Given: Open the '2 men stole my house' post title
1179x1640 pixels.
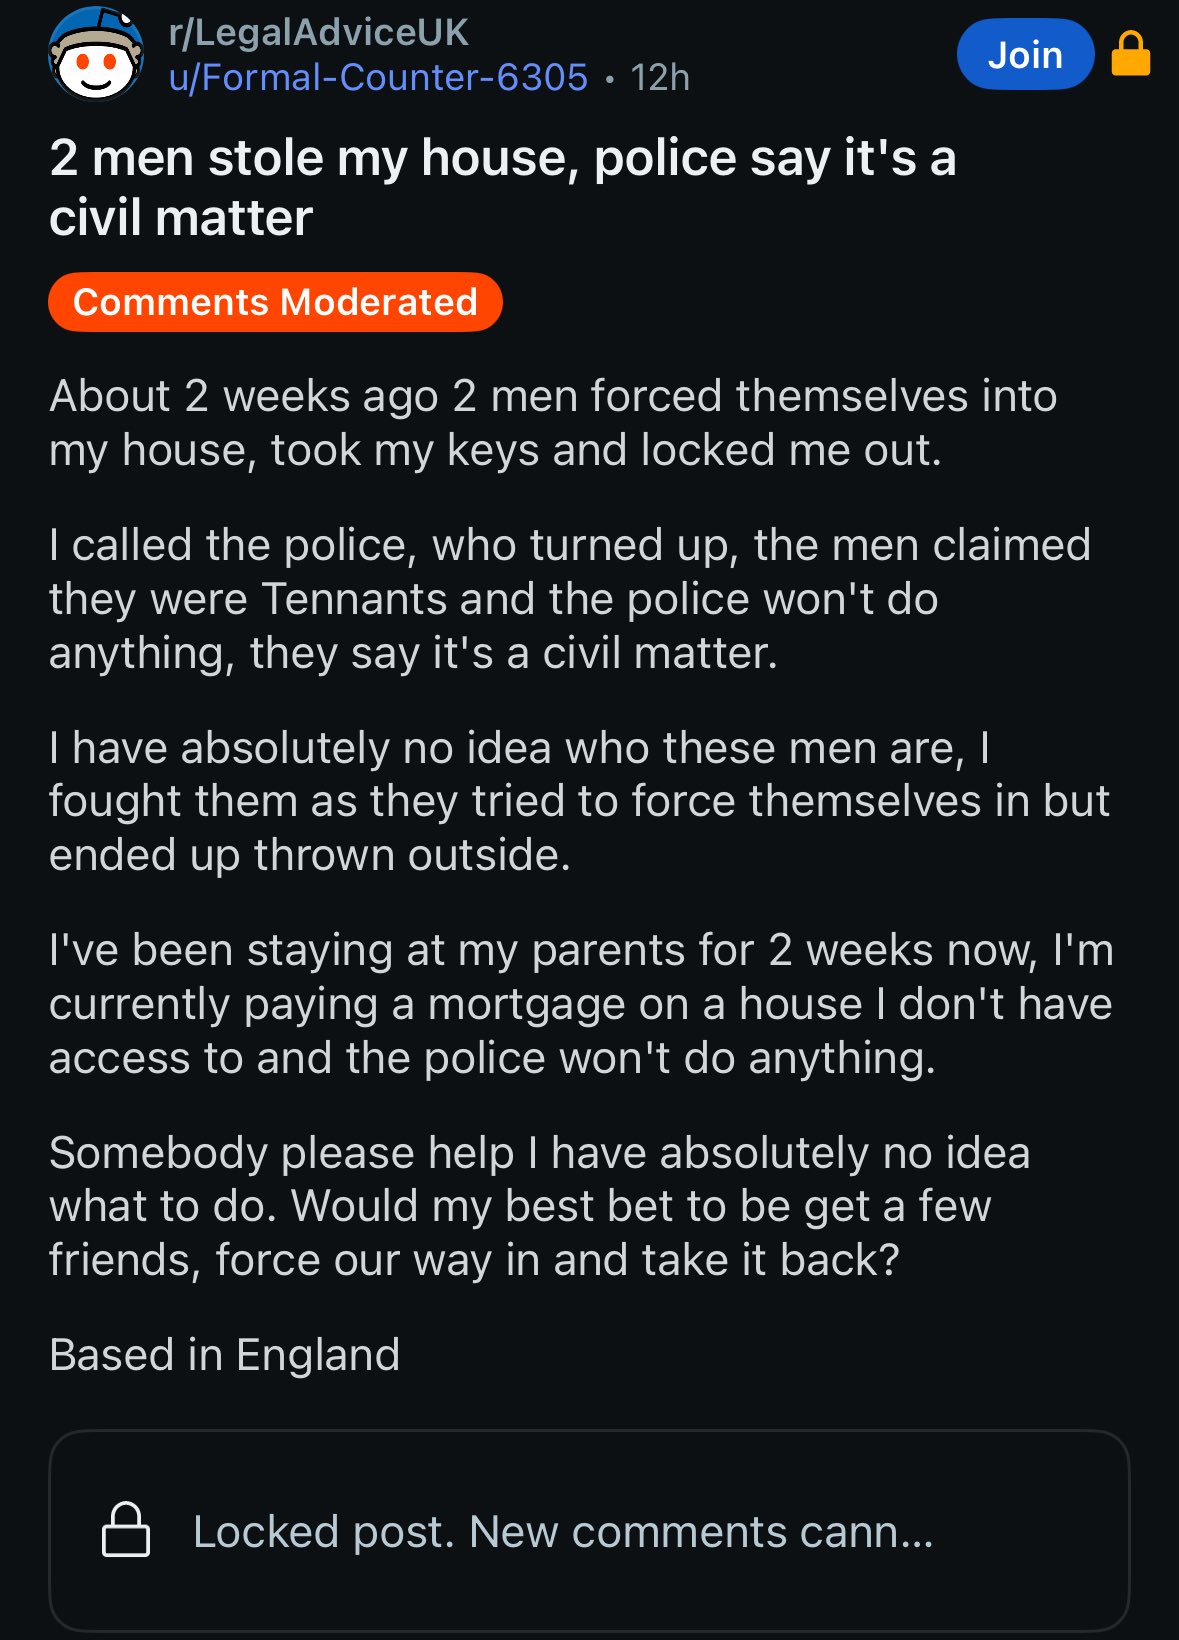Looking at the screenshot, I should (x=502, y=158).
